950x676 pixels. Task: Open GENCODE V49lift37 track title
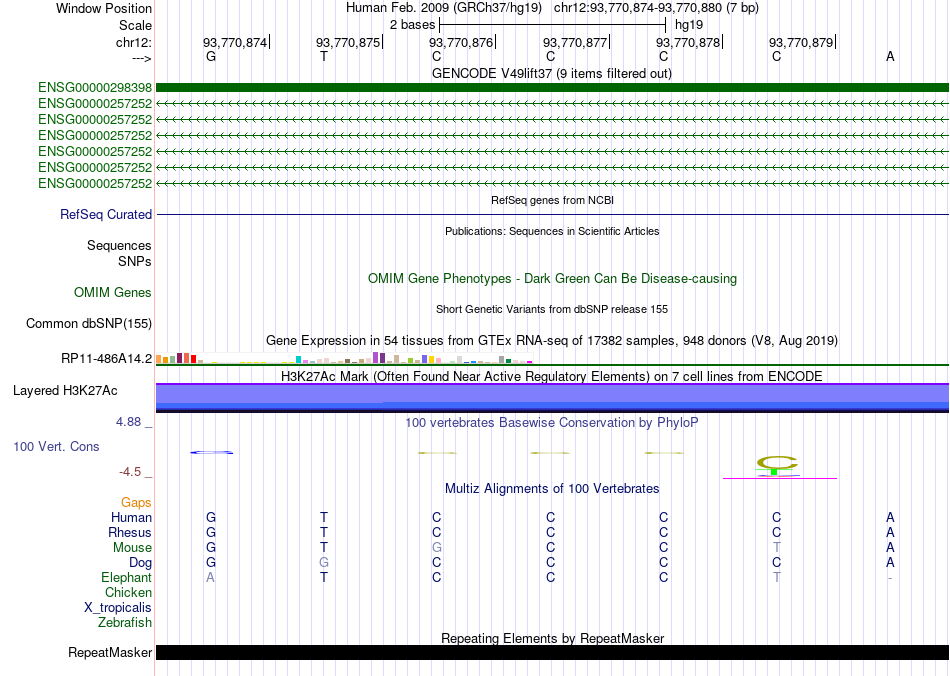pyautogui.click(x=551, y=73)
